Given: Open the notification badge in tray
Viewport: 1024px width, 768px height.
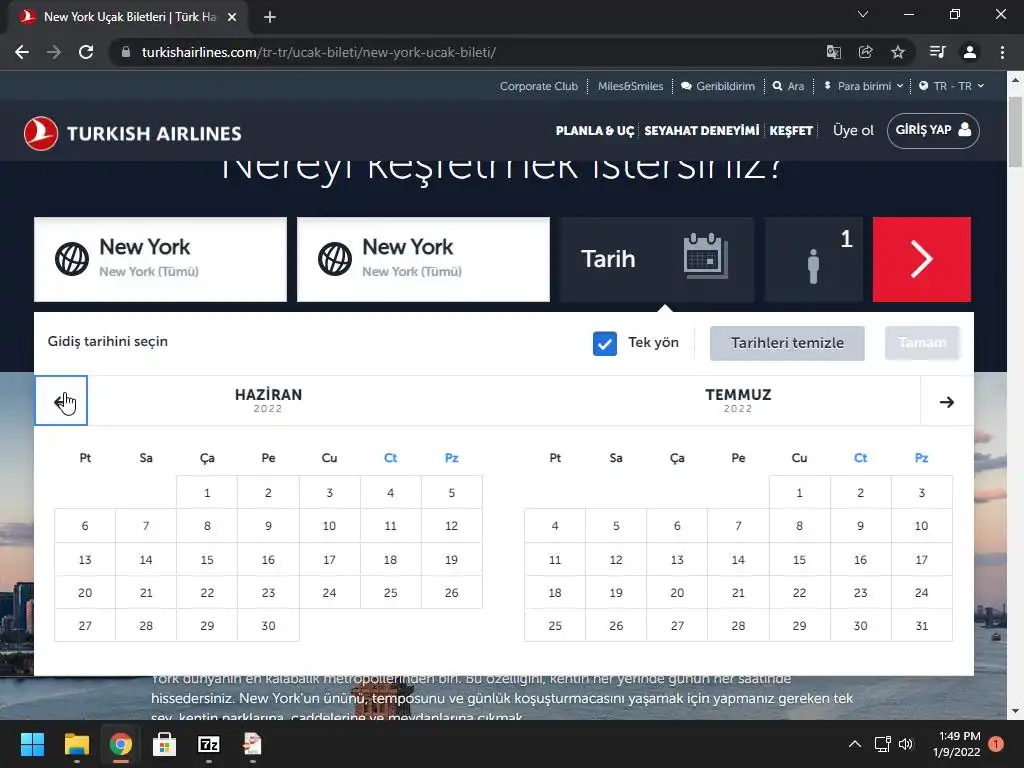Looking at the screenshot, I should click(x=995, y=744).
